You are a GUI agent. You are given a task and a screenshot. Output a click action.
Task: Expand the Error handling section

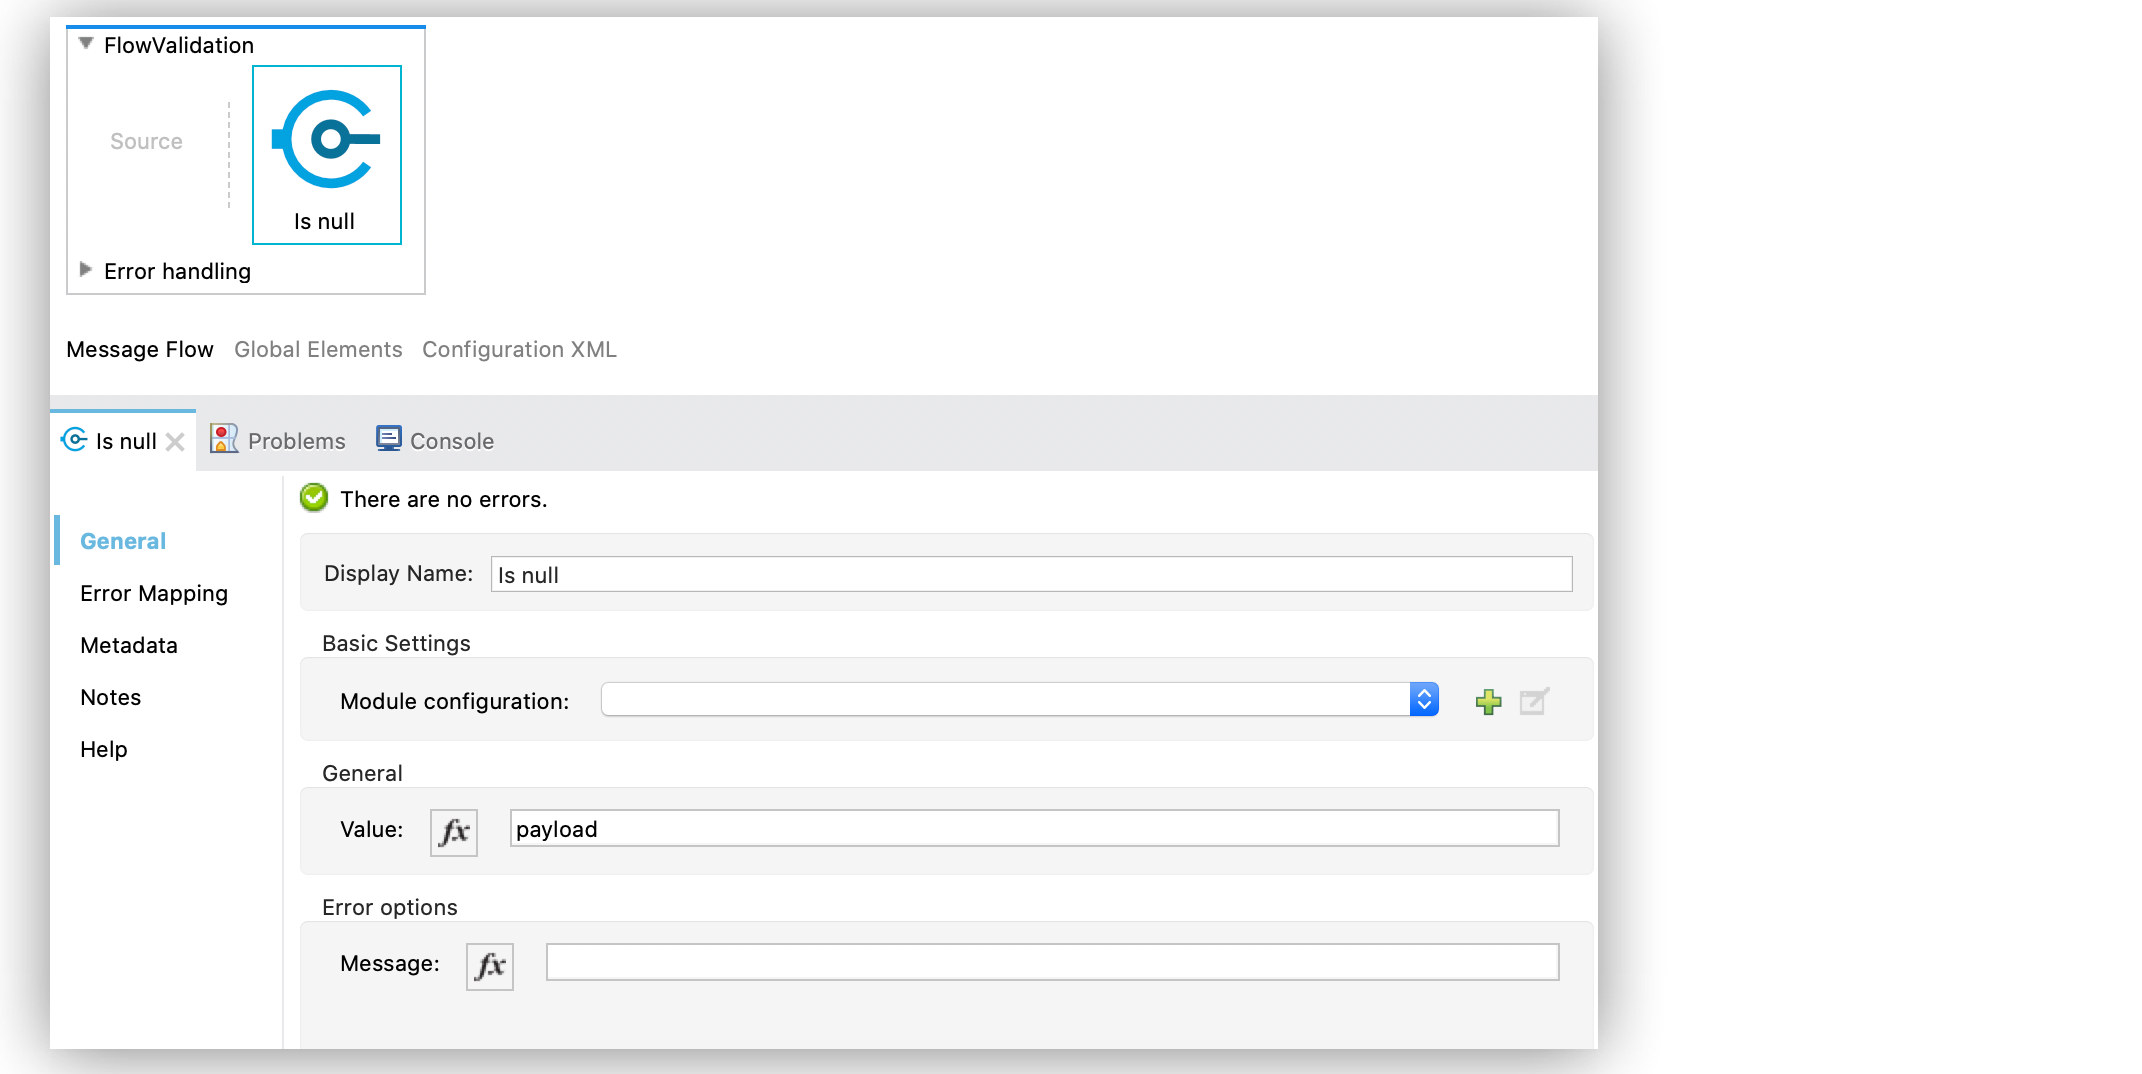click(x=85, y=269)
